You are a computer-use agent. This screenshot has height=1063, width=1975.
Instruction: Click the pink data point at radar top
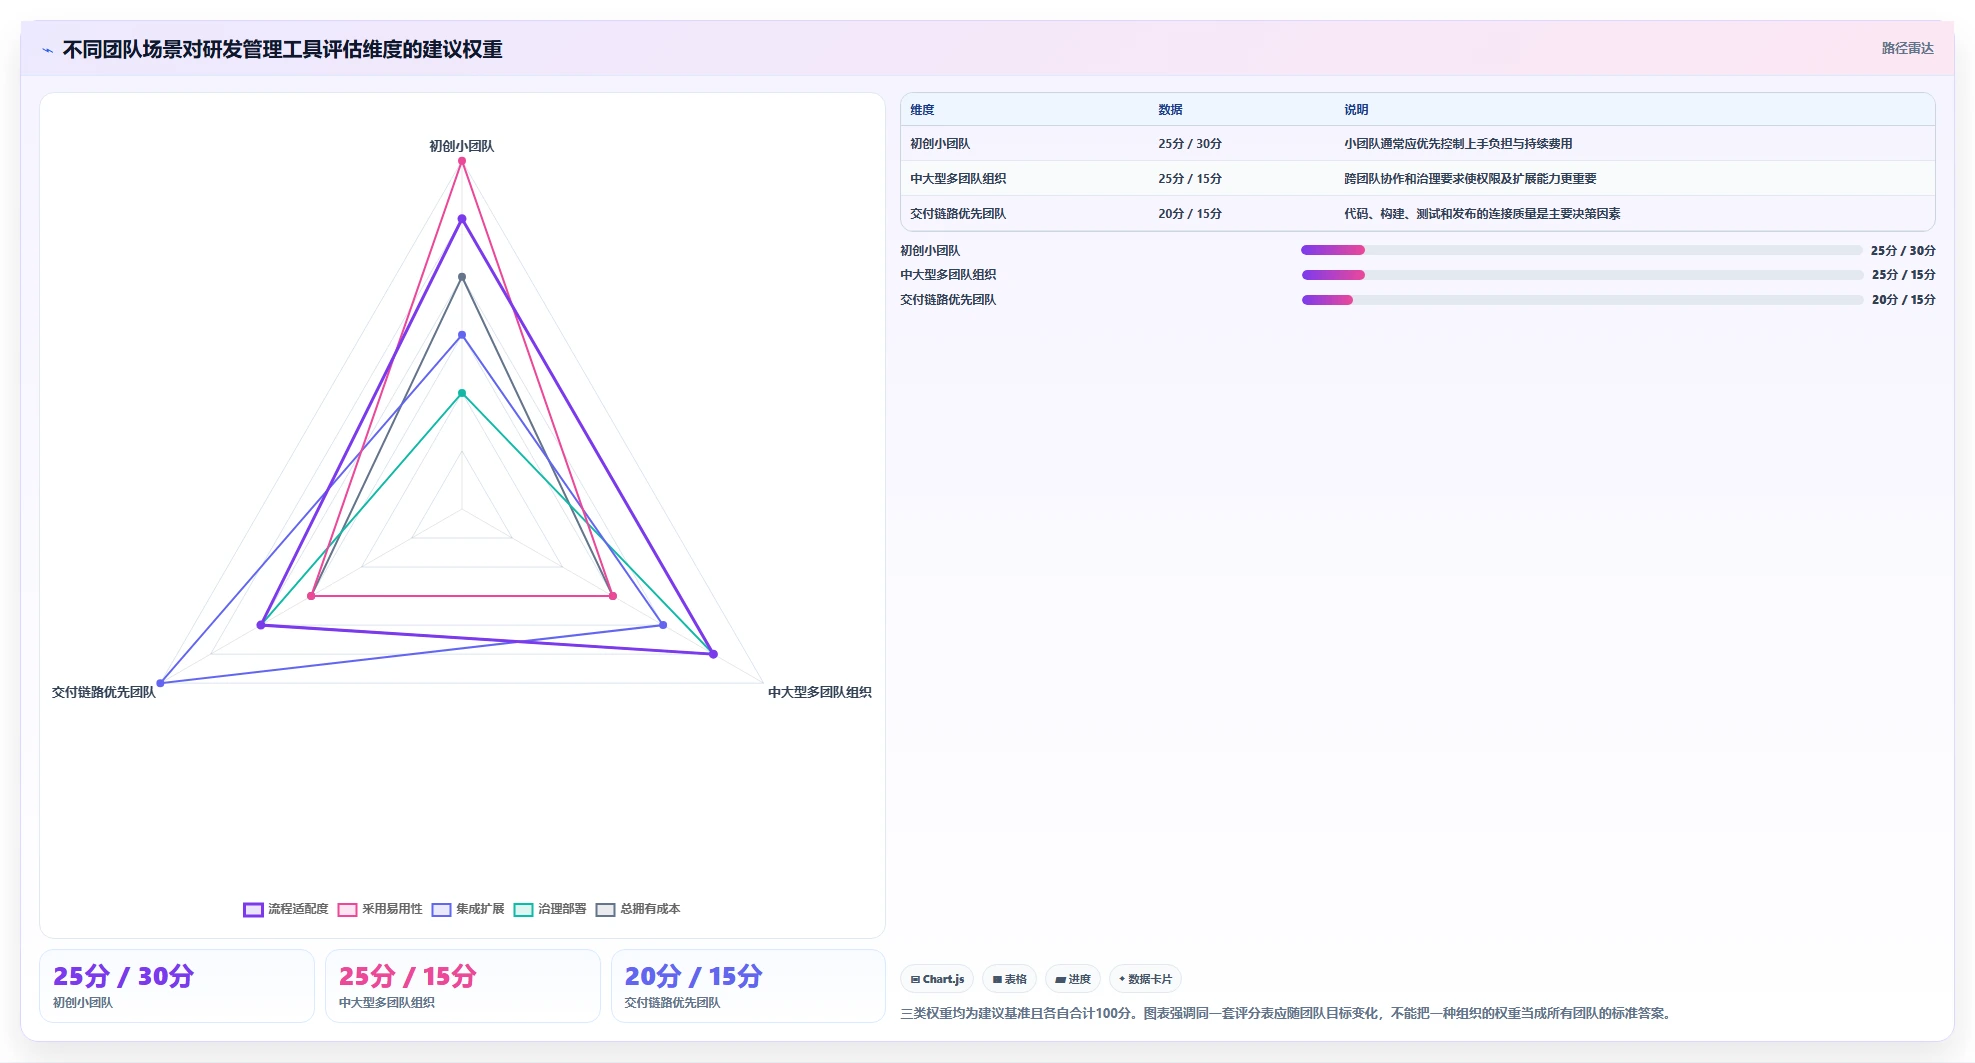point(462,161)
